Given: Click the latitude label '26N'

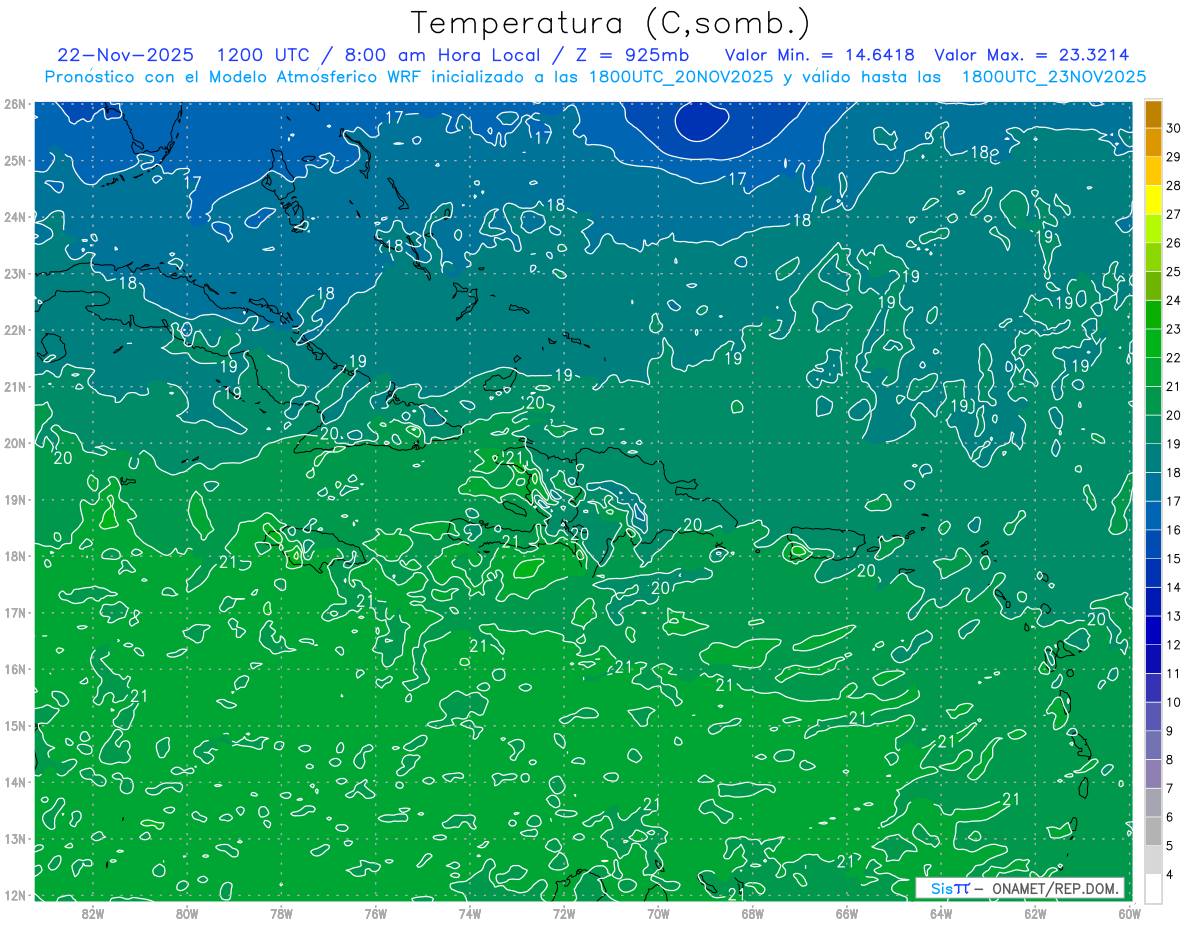Looking at the screenshot, I should pos(14,104).
